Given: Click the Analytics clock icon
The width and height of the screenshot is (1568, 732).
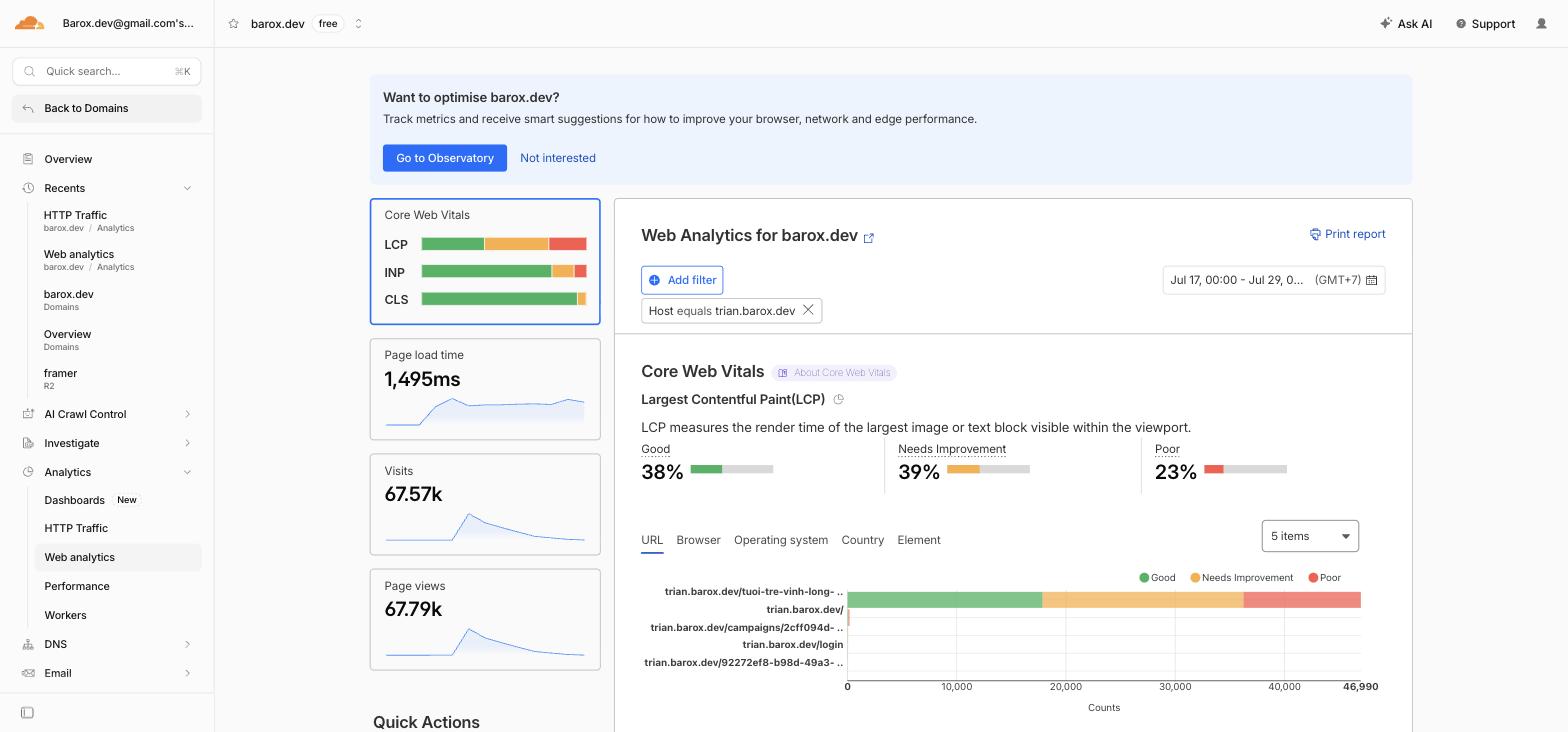Looking at the screenshot, I should (28, 472).
